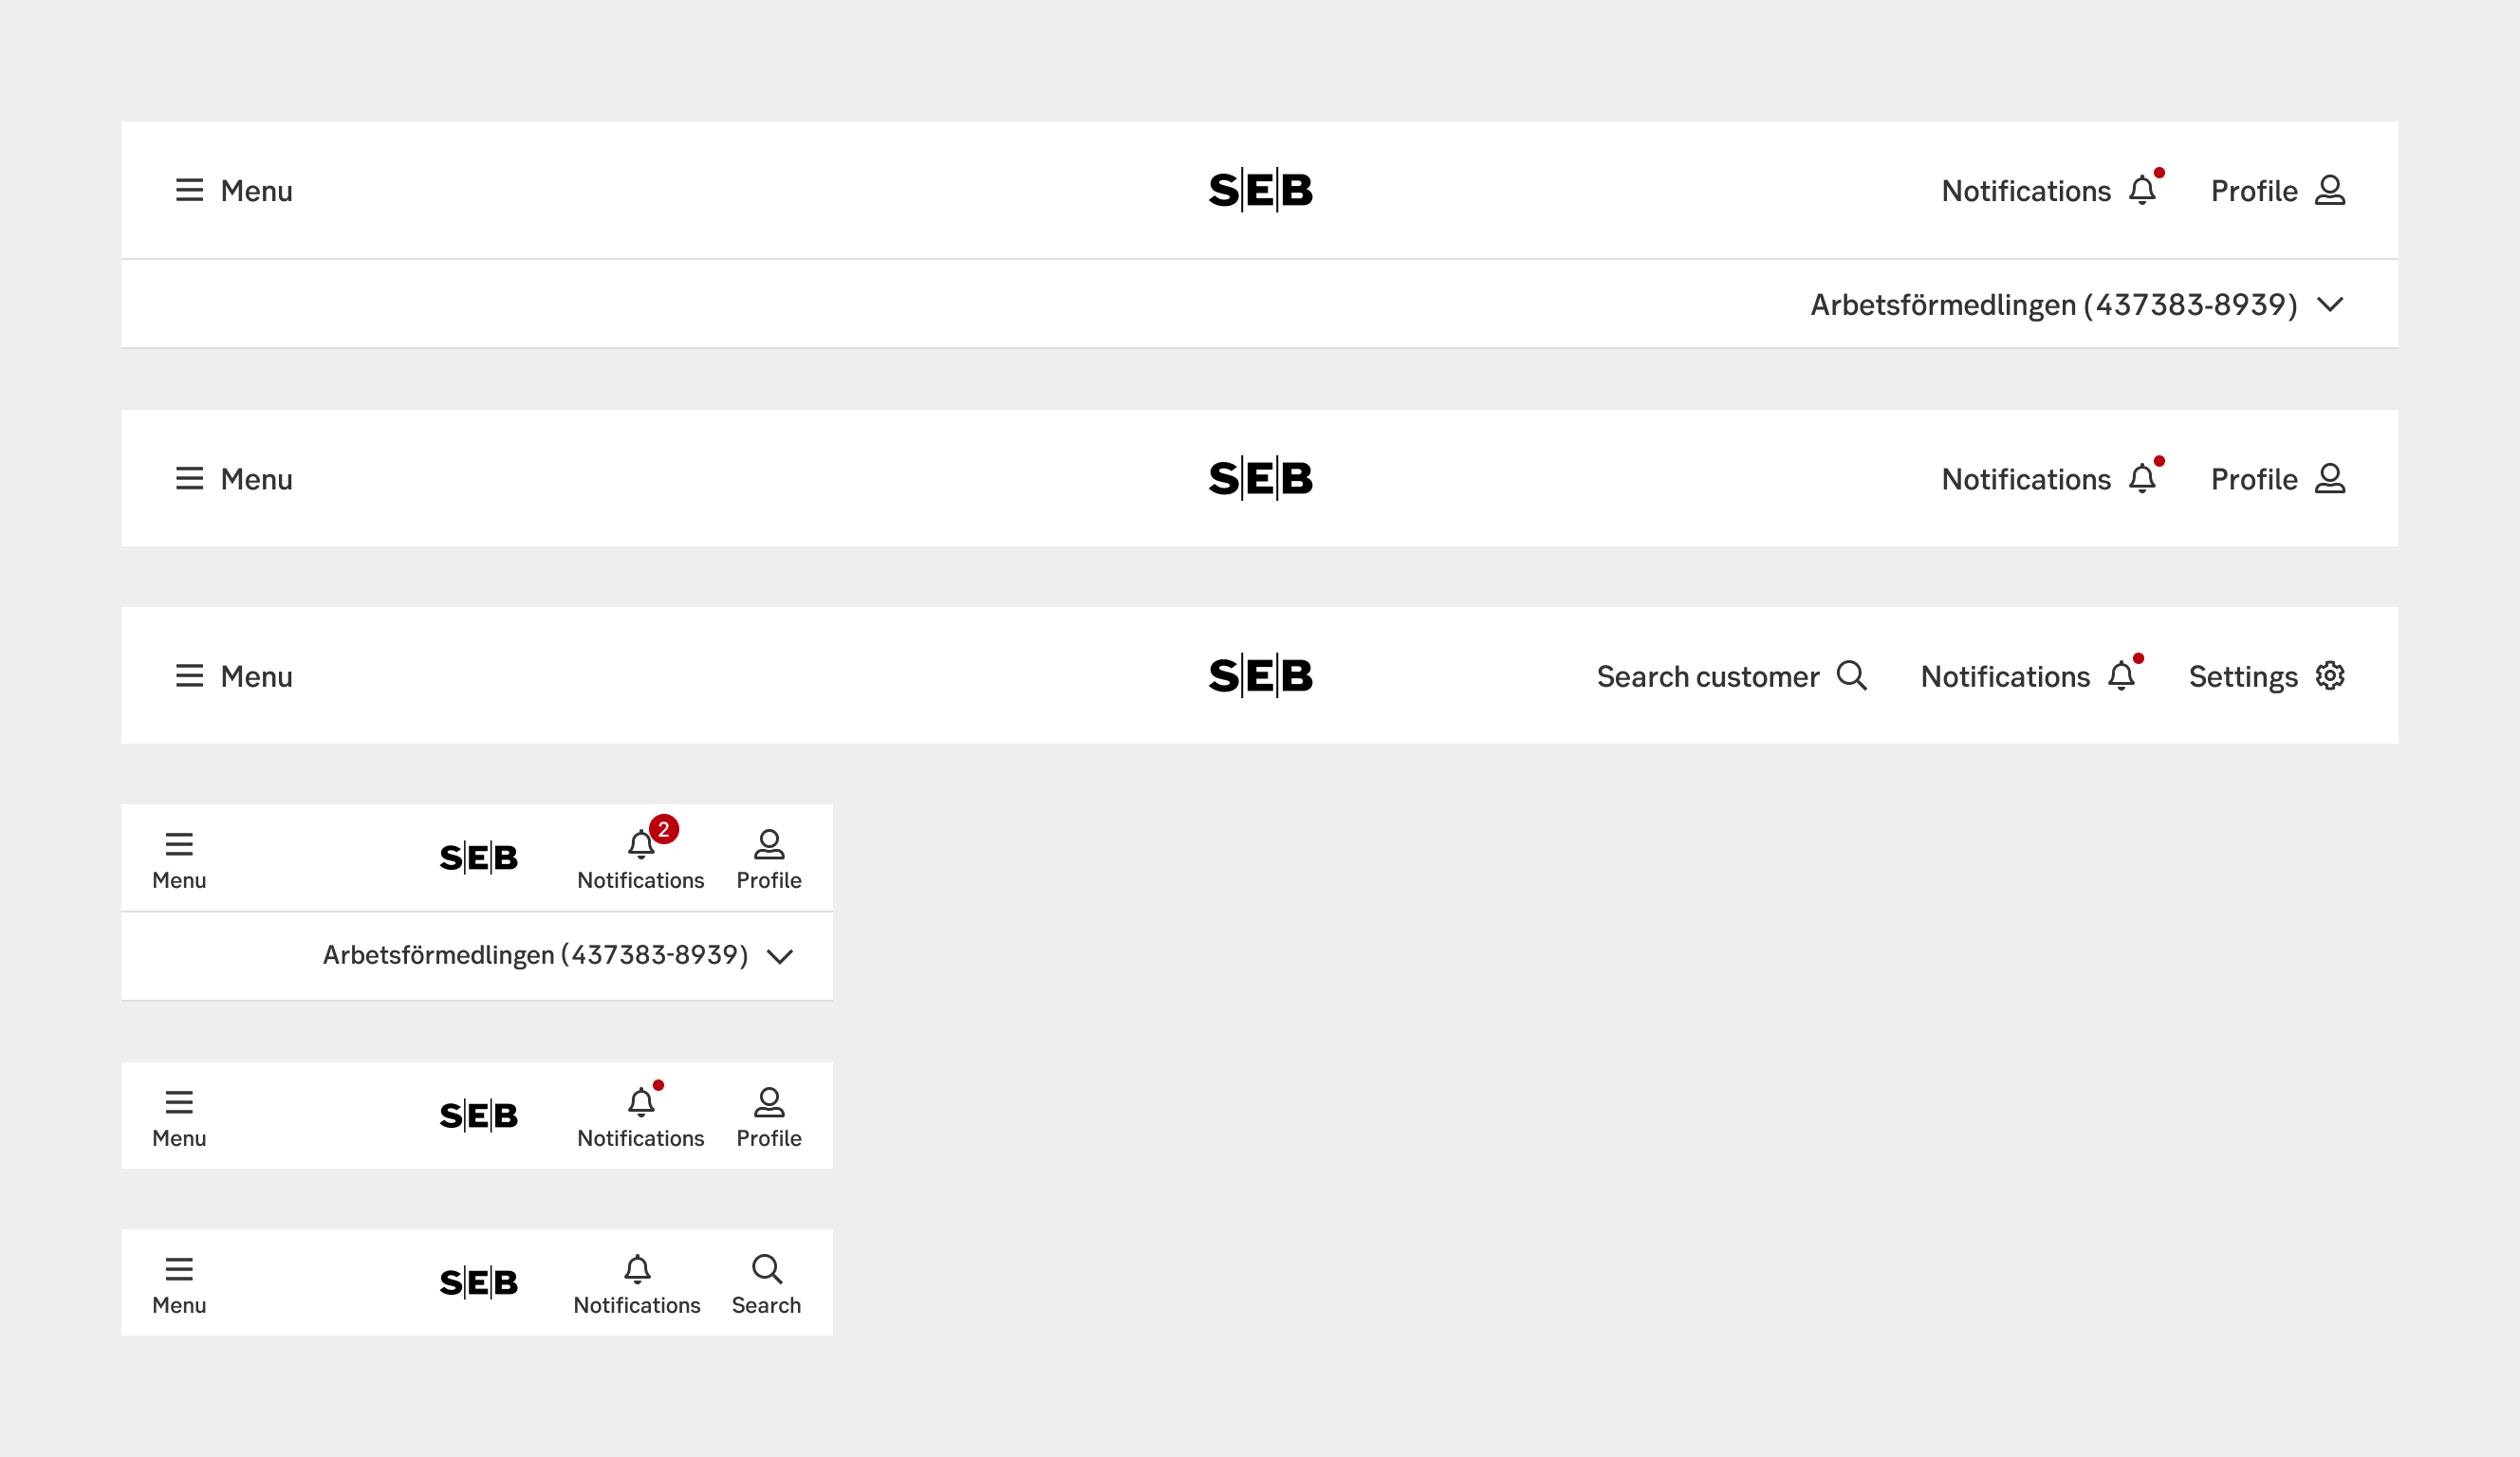
Task: Click the hamburger icon in top header
Action: point(189,190)
